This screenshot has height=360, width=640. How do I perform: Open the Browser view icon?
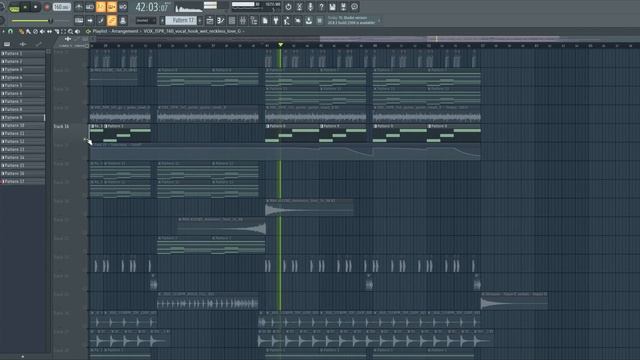(x=254, y=20)
